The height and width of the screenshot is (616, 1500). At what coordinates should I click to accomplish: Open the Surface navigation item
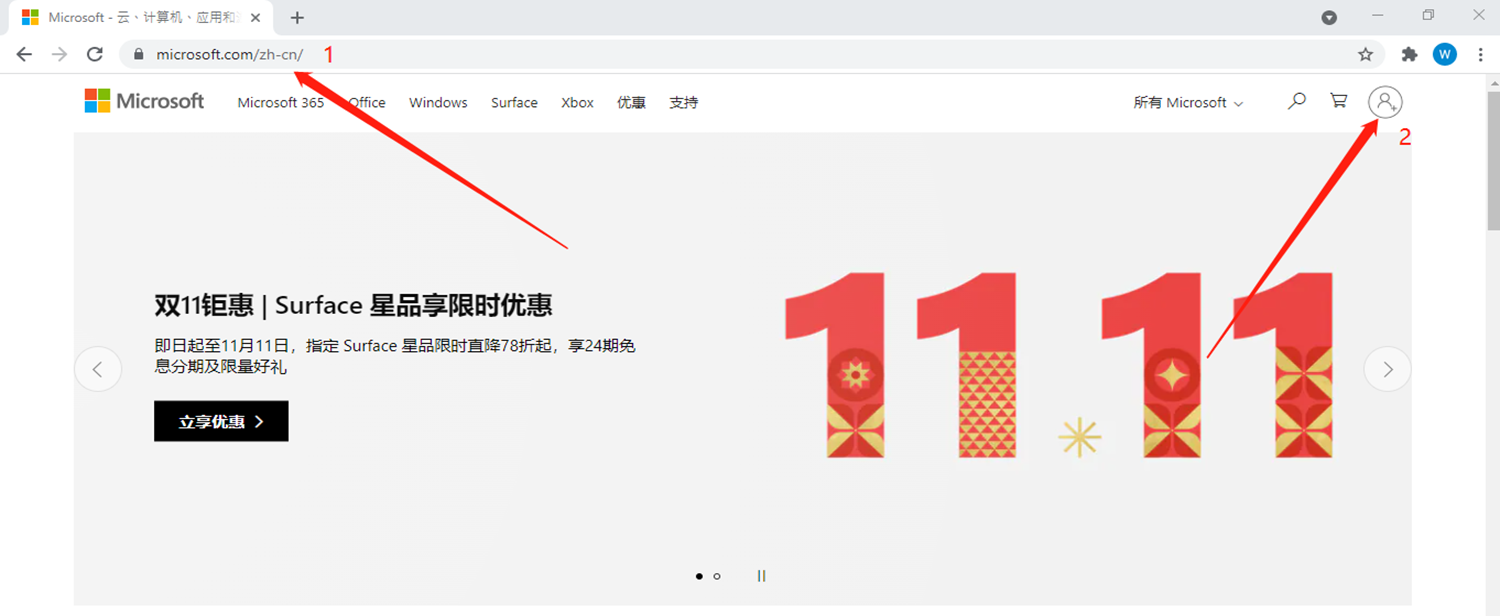pyautogui.click(x=514, y=103)
